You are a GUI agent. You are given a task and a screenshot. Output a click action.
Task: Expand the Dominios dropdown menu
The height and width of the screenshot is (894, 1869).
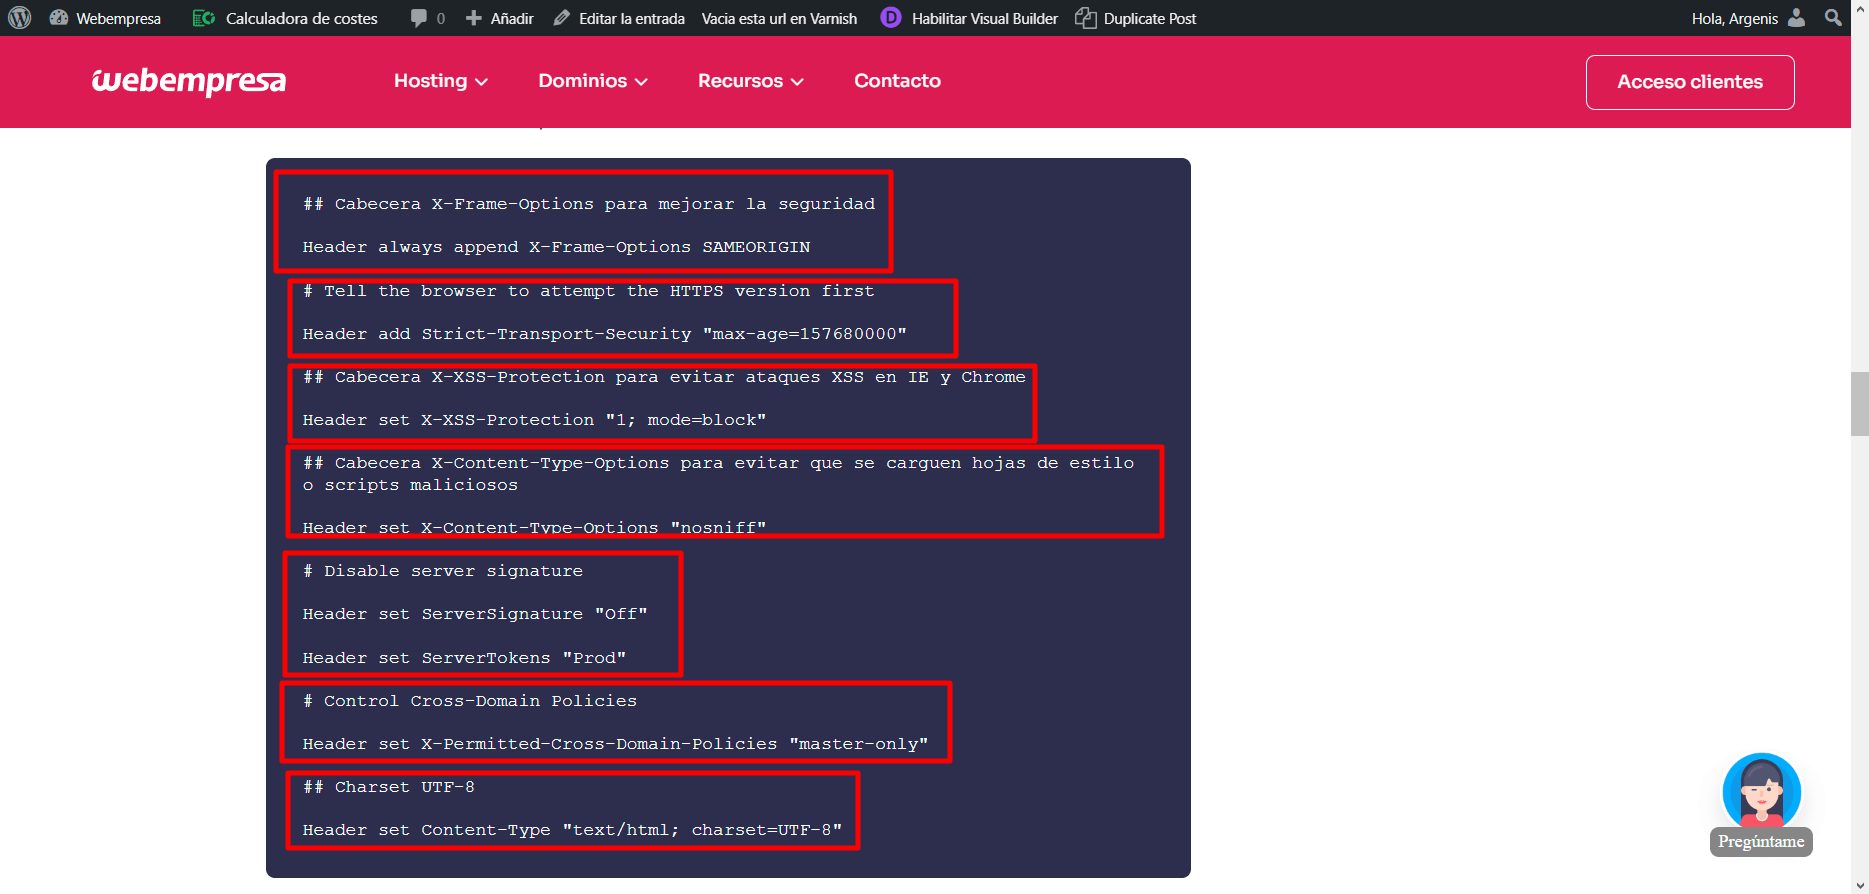pos(593,81)
